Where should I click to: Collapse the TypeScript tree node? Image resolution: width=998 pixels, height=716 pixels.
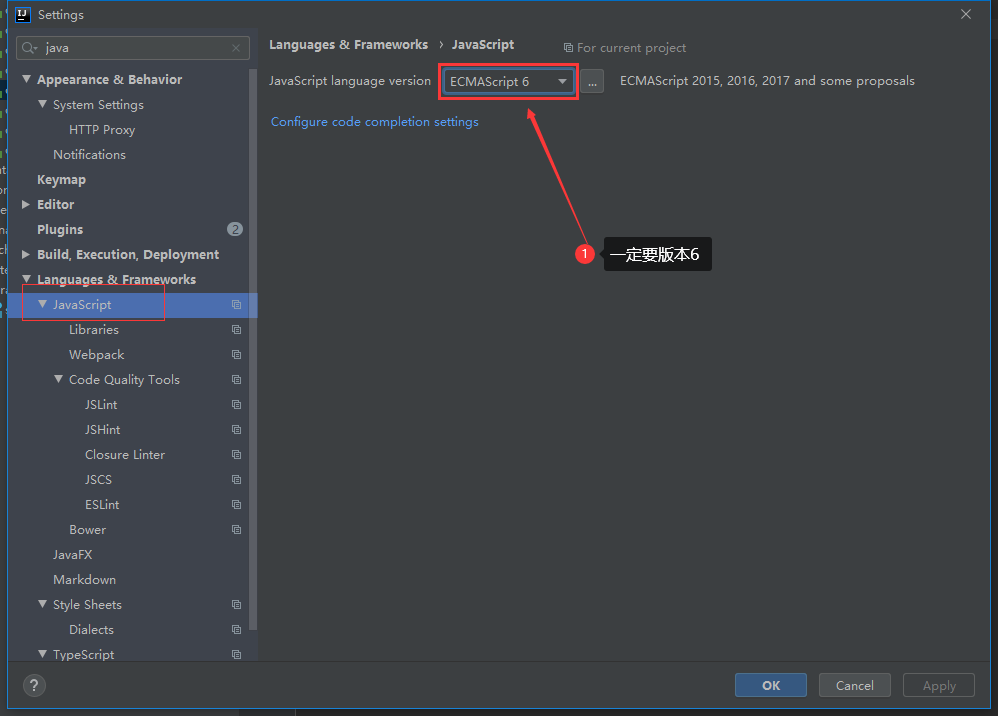click(42, 654)
